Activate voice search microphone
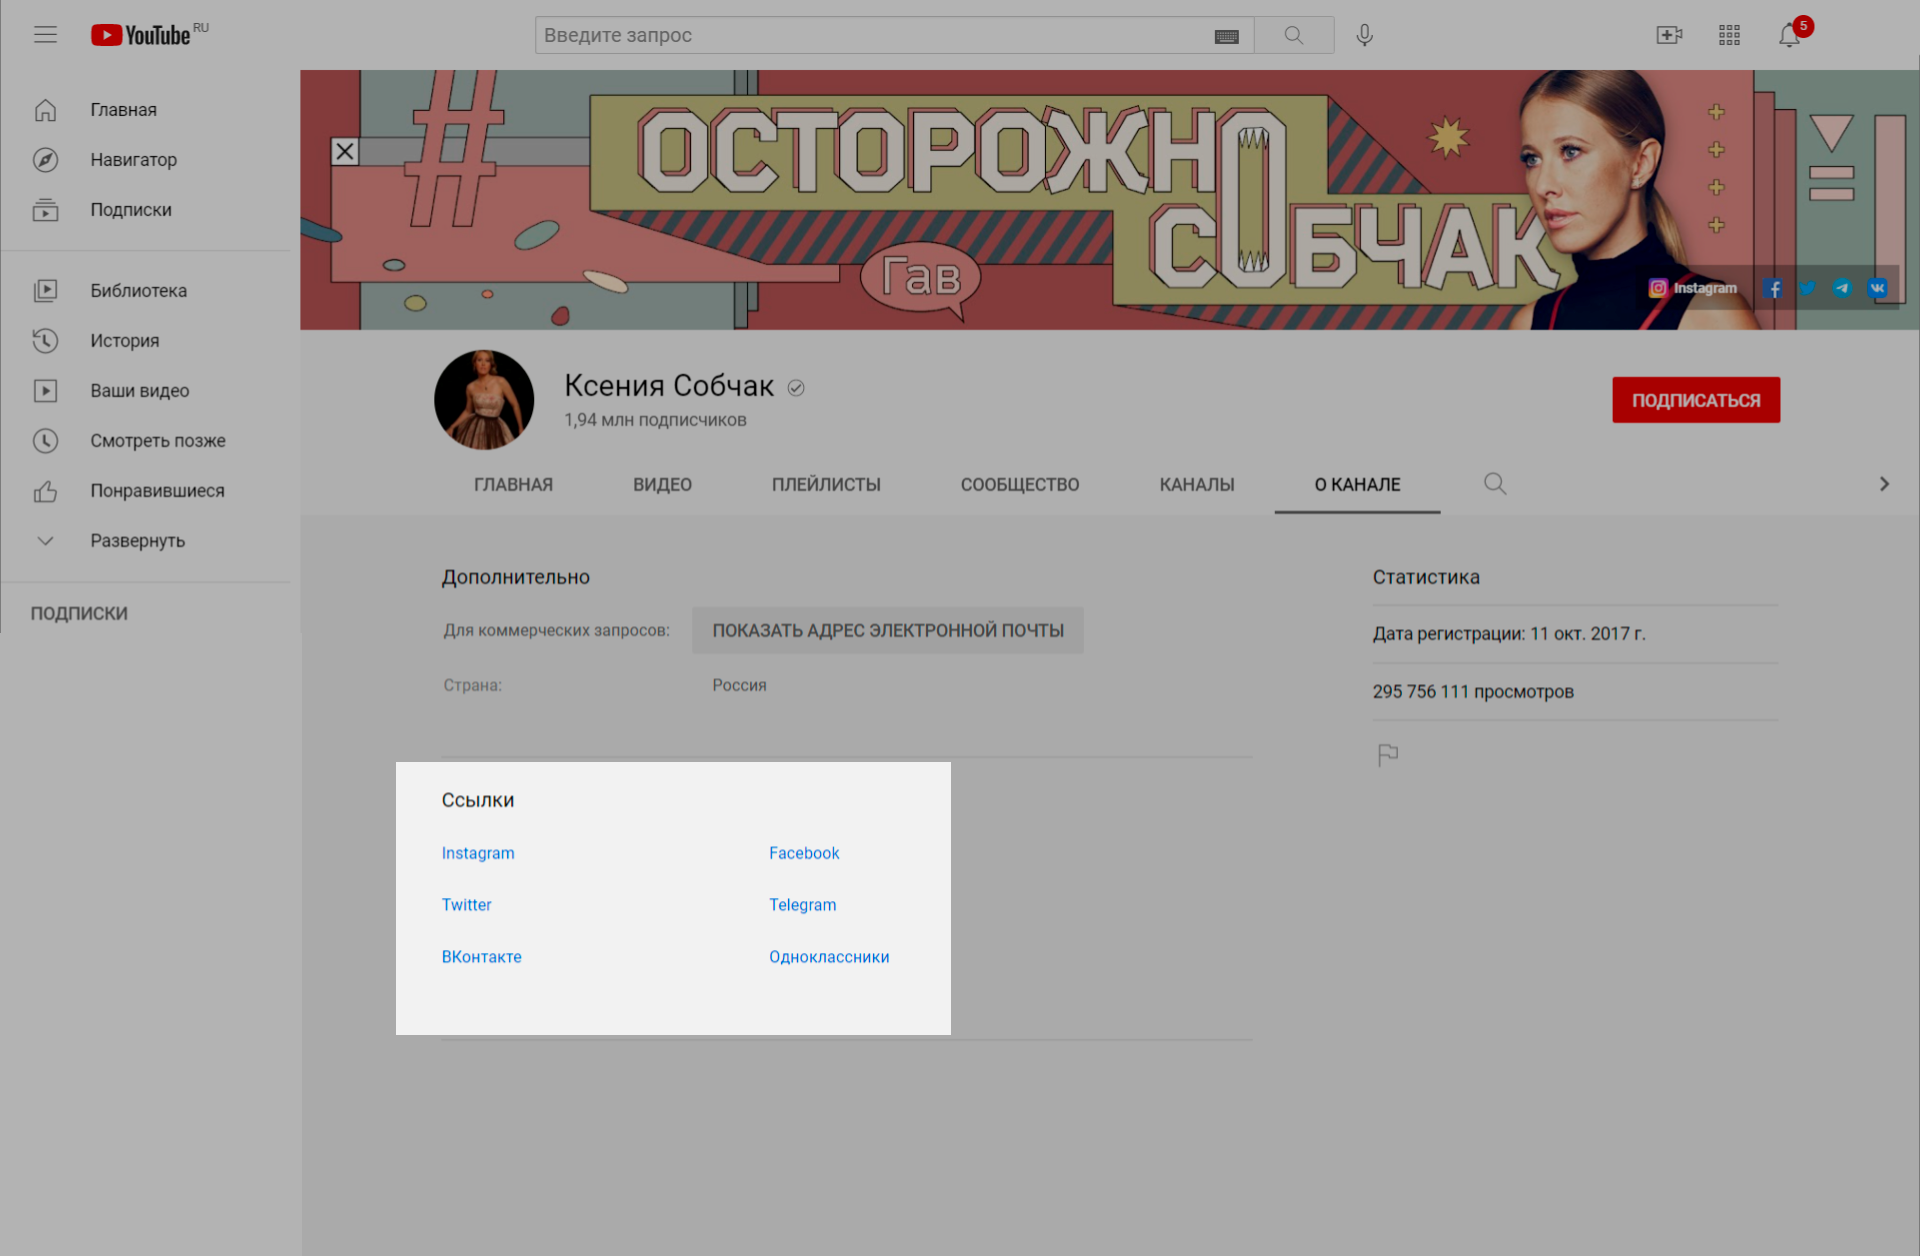Image resolution: width=1920 pixels, height=1256 pixels. [1364, 35]
